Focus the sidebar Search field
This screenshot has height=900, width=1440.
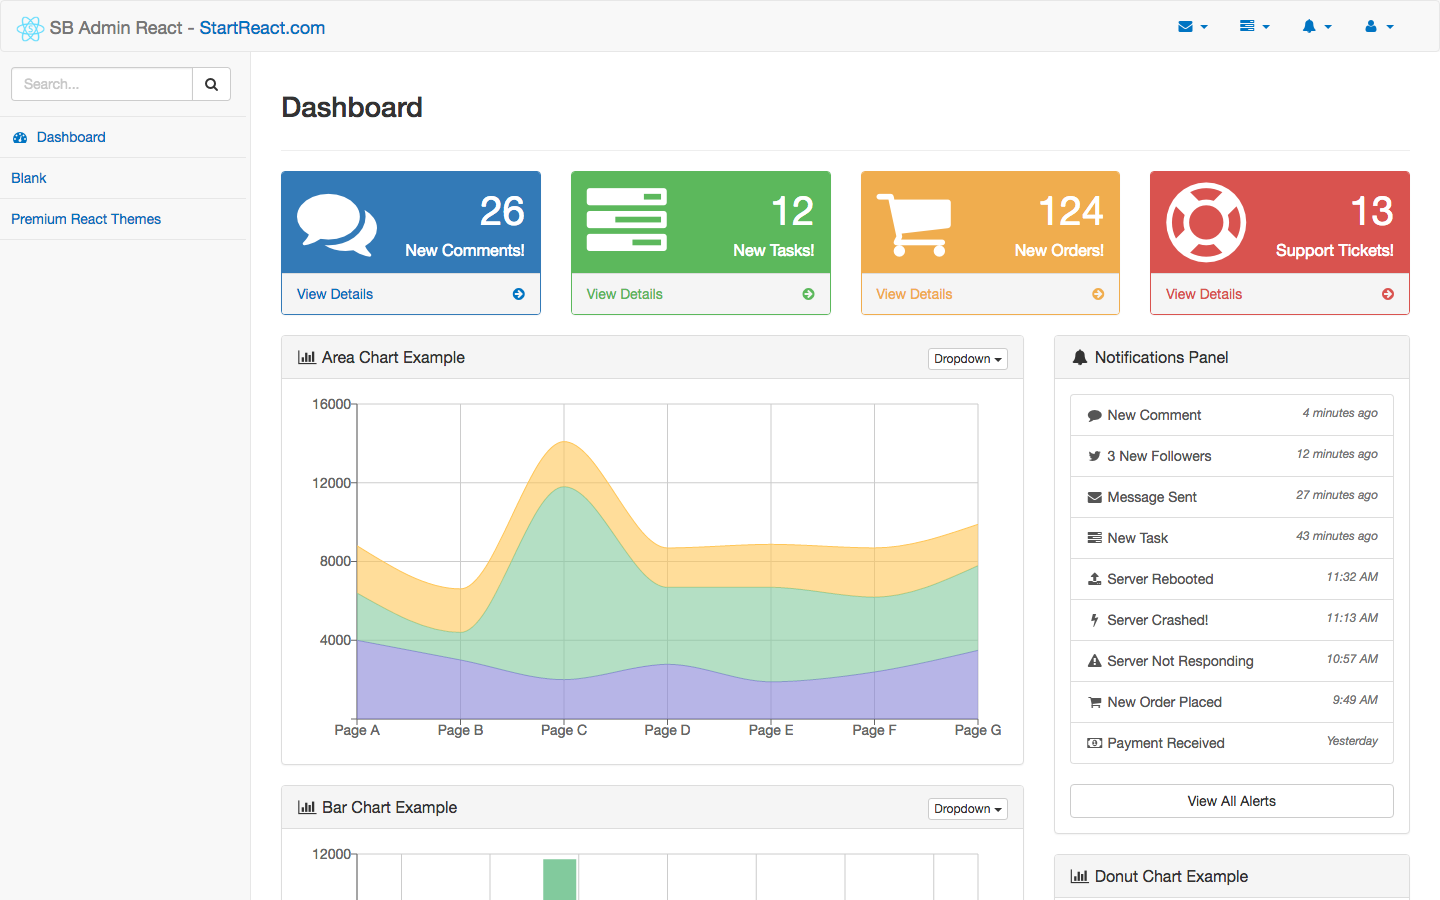point(102,84)
